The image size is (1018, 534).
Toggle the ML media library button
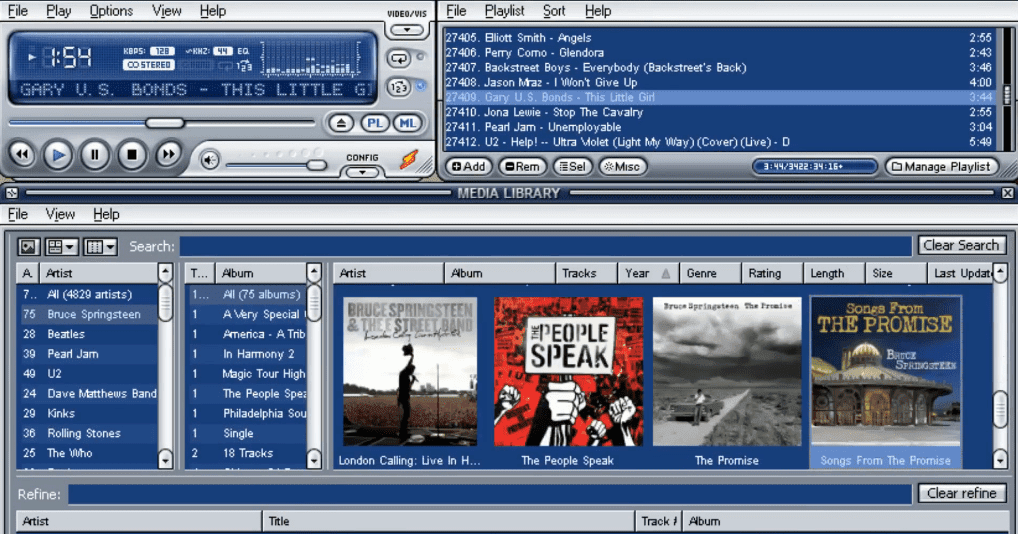click(408, 123)
